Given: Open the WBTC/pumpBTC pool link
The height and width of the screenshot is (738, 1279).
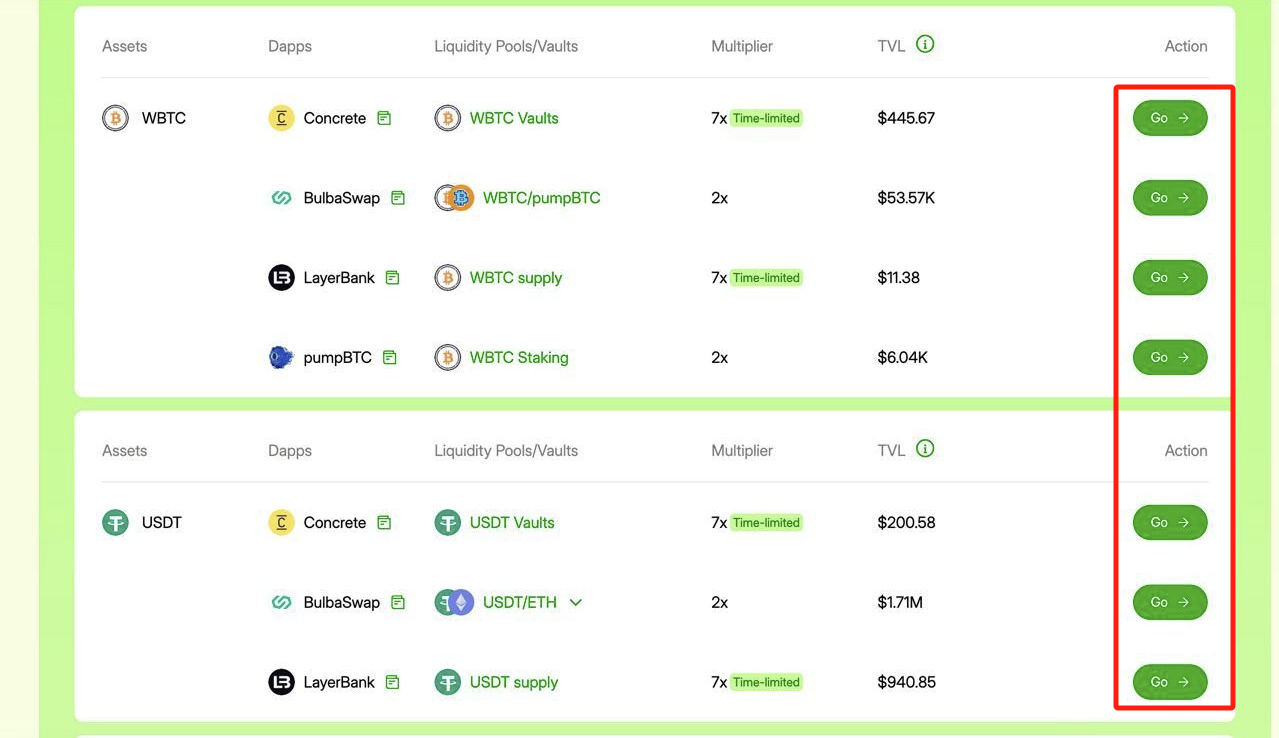Looking at the screenshot, I should 541,198.
